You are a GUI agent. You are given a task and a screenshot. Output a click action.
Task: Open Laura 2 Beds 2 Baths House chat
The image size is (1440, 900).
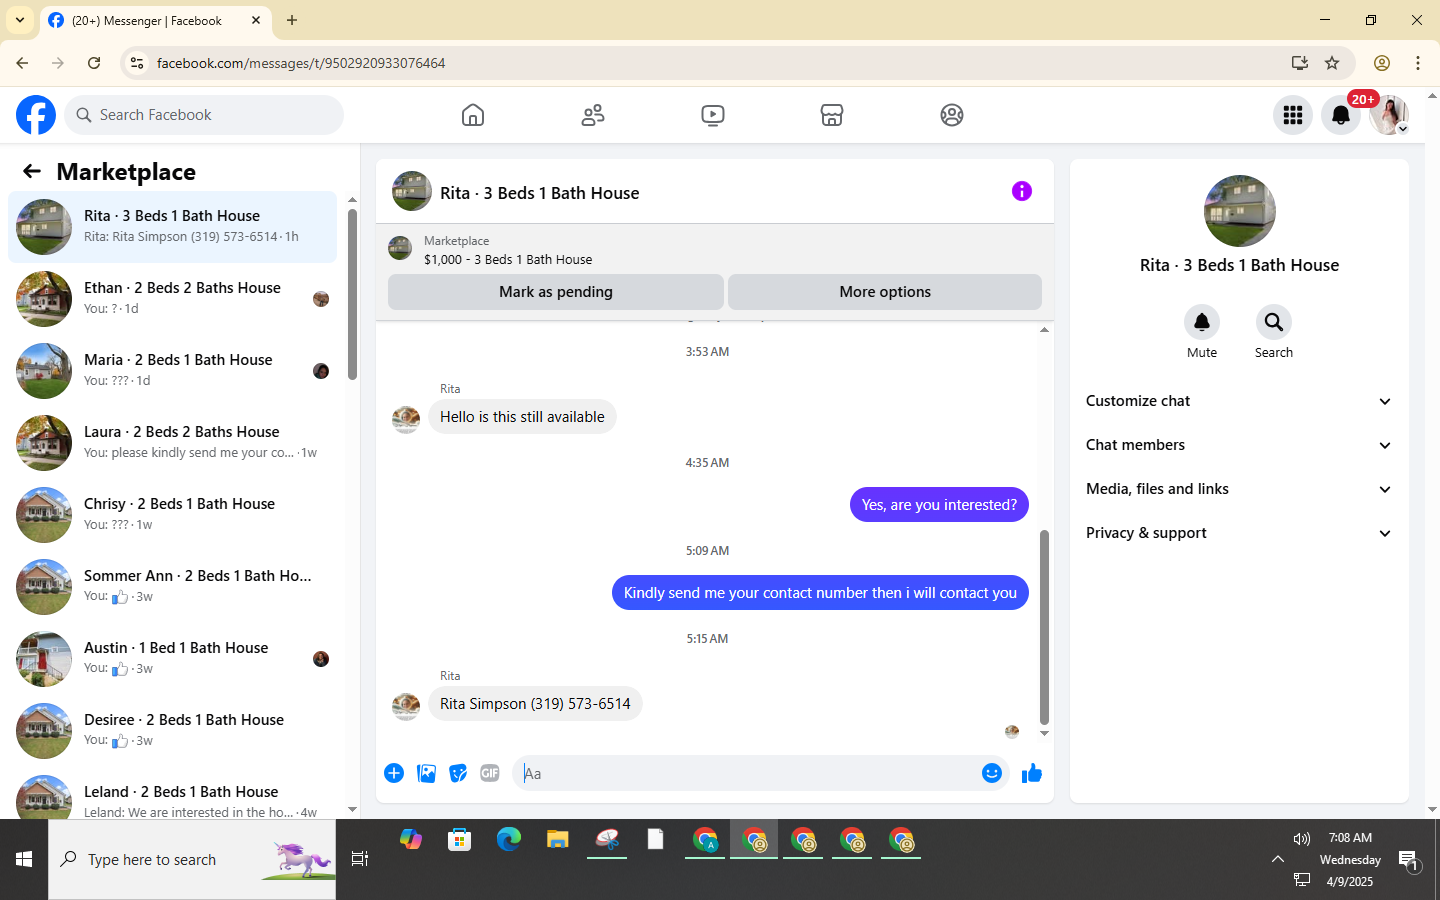[173, 443]
